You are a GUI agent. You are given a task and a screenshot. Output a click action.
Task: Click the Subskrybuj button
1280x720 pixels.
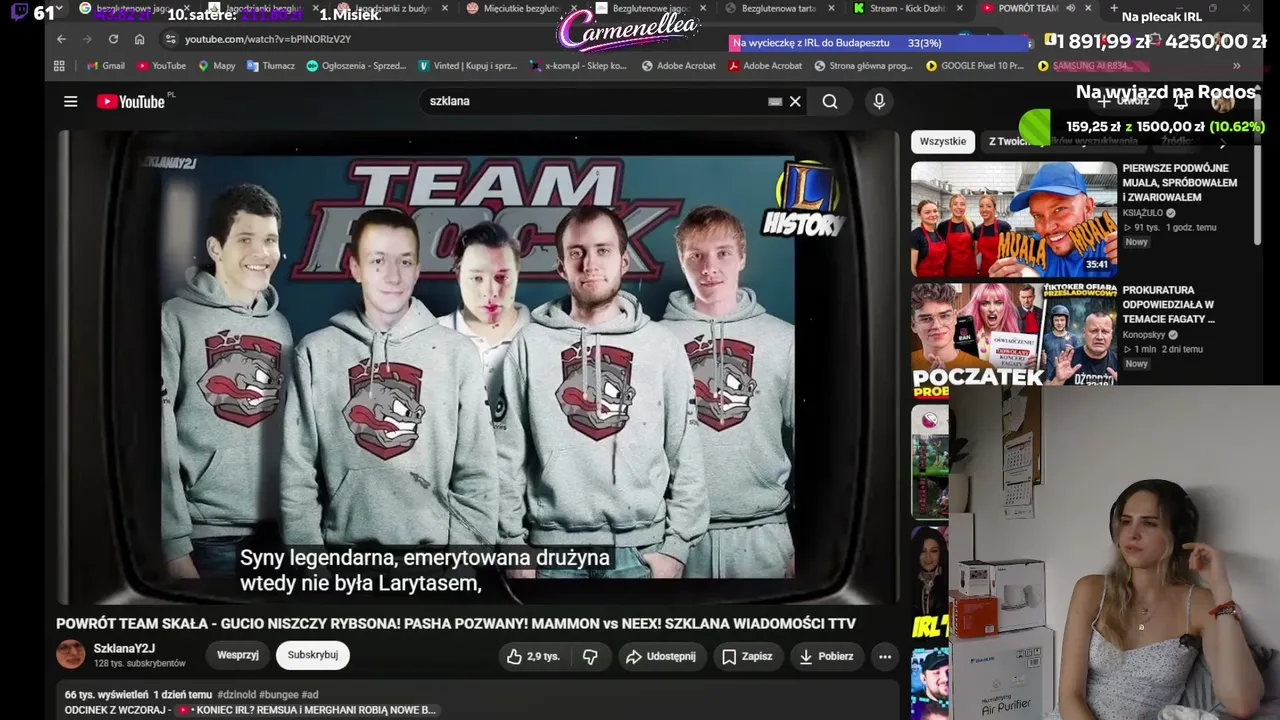(313, 655)
